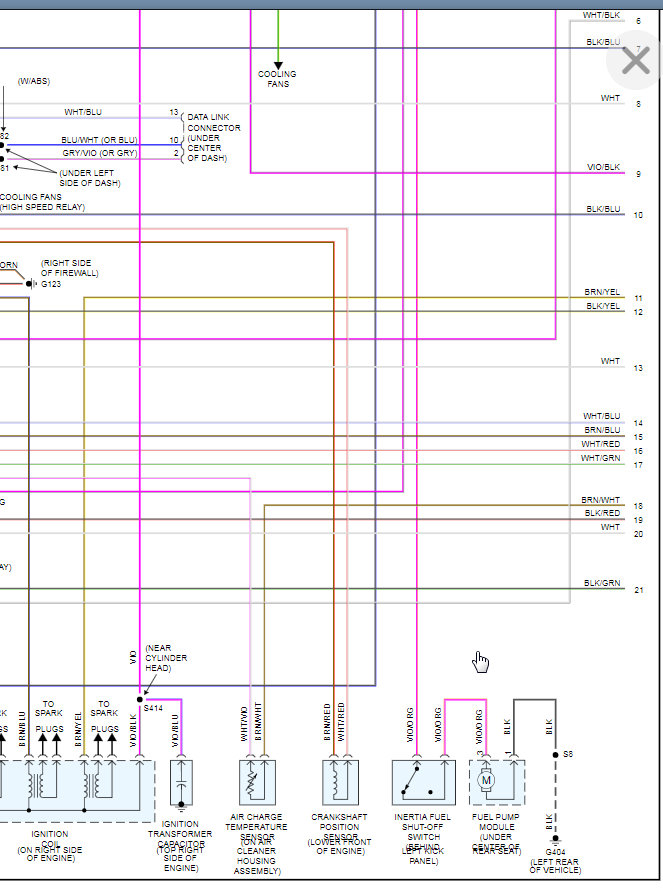The height and width of the screenshot is (888, 663).
Task: Select the (UNDER LEFT SIDE OF DASH) note
Action: pyautogui.click(x=89, y=178)
